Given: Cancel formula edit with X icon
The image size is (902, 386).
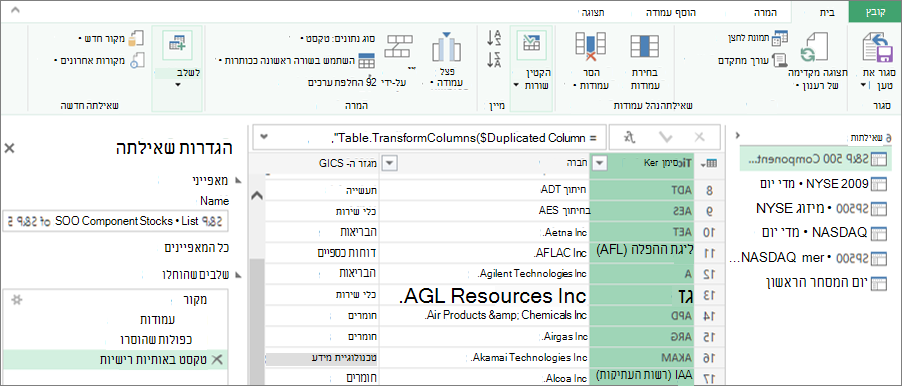Looking at the screenshot, I should click(699, 137).
